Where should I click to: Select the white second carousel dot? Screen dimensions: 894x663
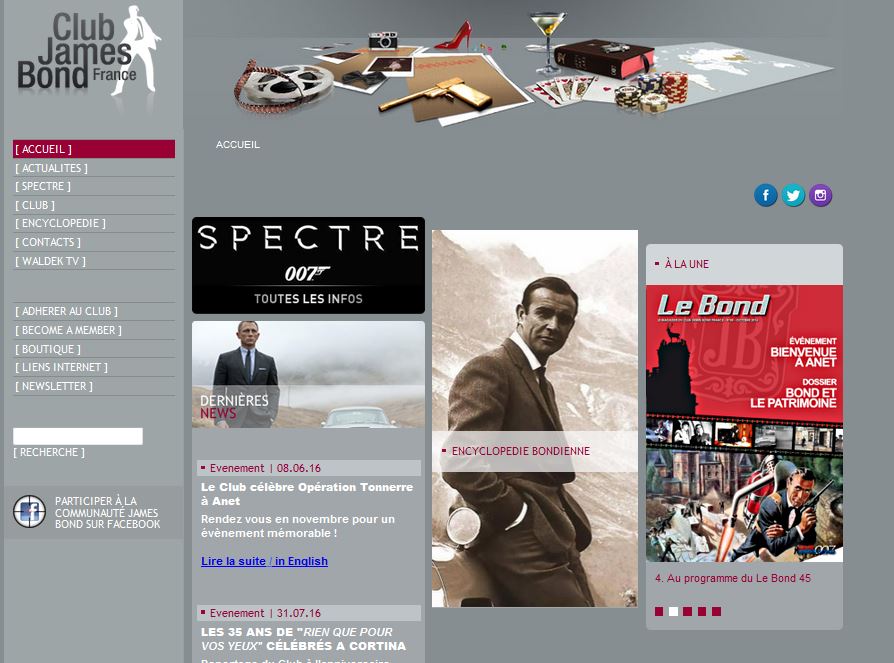(x=673, y=611)
